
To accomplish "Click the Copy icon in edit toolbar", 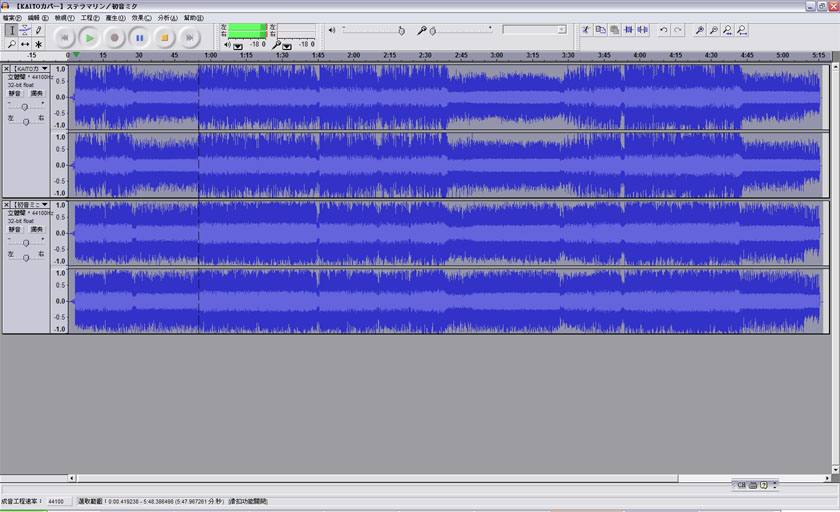I will (601, 30).
